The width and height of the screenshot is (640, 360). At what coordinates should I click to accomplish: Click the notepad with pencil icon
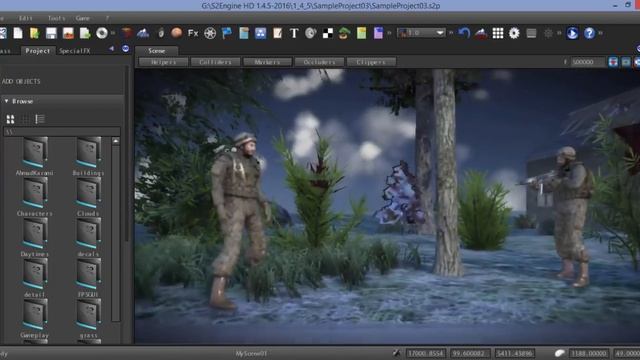278,33
